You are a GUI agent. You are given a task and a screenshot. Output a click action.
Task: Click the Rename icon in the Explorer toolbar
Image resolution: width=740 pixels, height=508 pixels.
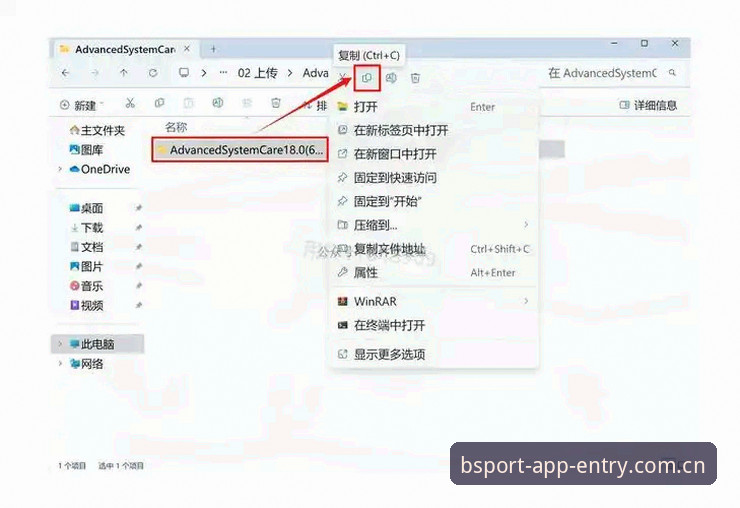pyautogui.click(x=218, y=103)
